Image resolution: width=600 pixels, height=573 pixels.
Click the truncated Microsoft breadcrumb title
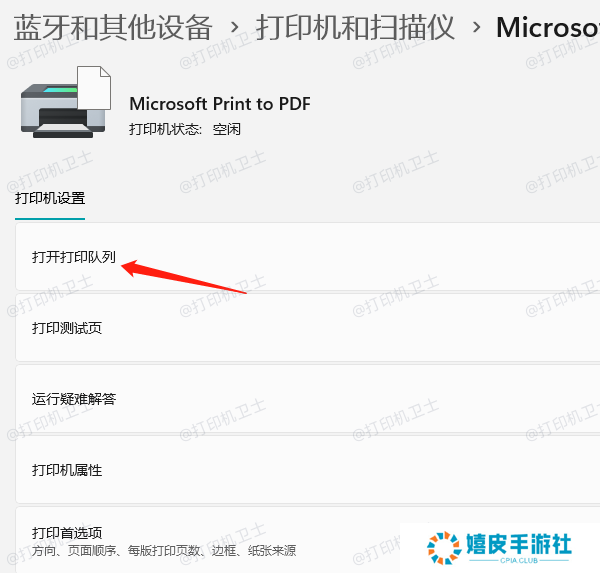click(x=548, y=28)
